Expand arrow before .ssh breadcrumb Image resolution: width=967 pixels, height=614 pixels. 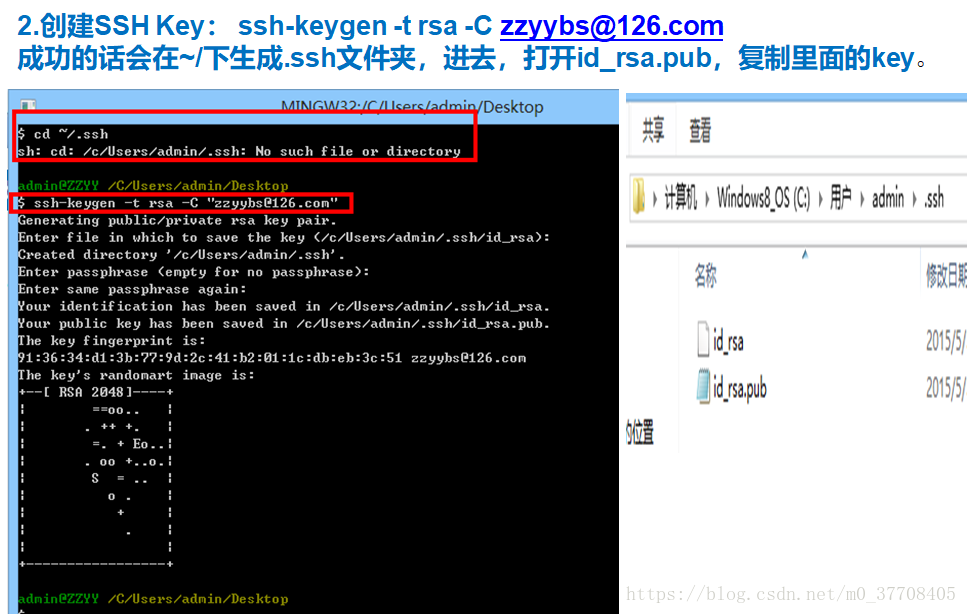point(915,199)
